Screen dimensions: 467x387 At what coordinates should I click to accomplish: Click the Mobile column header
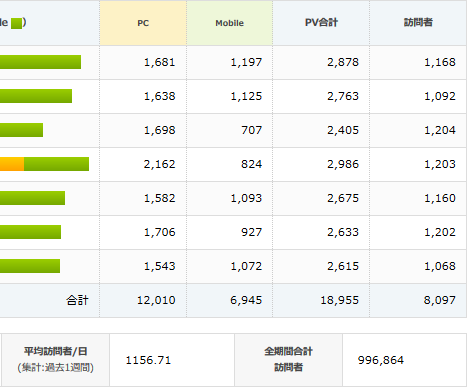pos(229,23)
